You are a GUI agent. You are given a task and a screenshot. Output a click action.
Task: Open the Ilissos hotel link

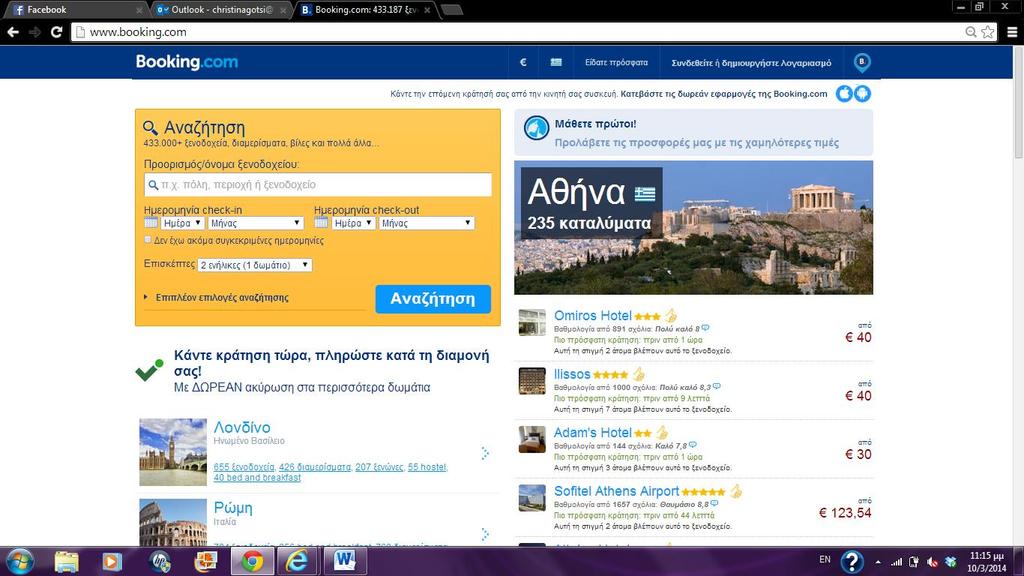pos(572,374)
